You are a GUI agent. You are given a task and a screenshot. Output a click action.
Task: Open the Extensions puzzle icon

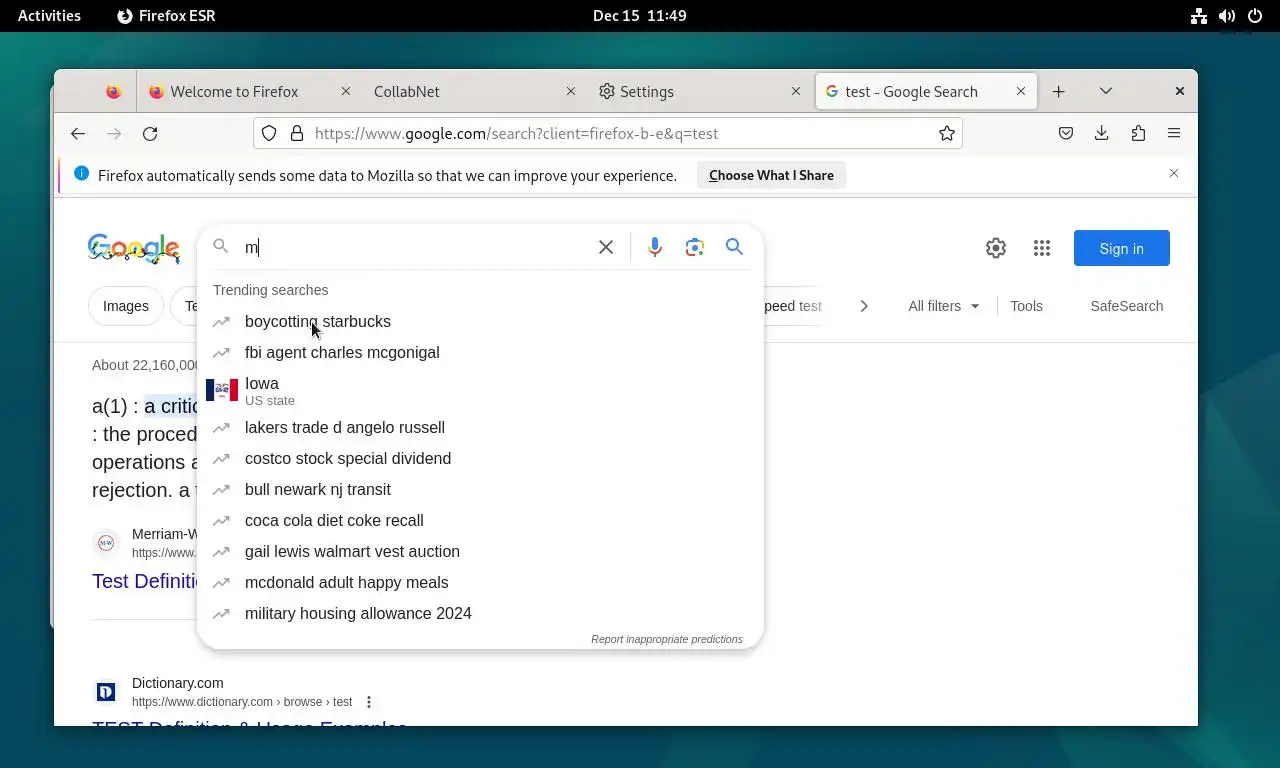[1138, 133]
